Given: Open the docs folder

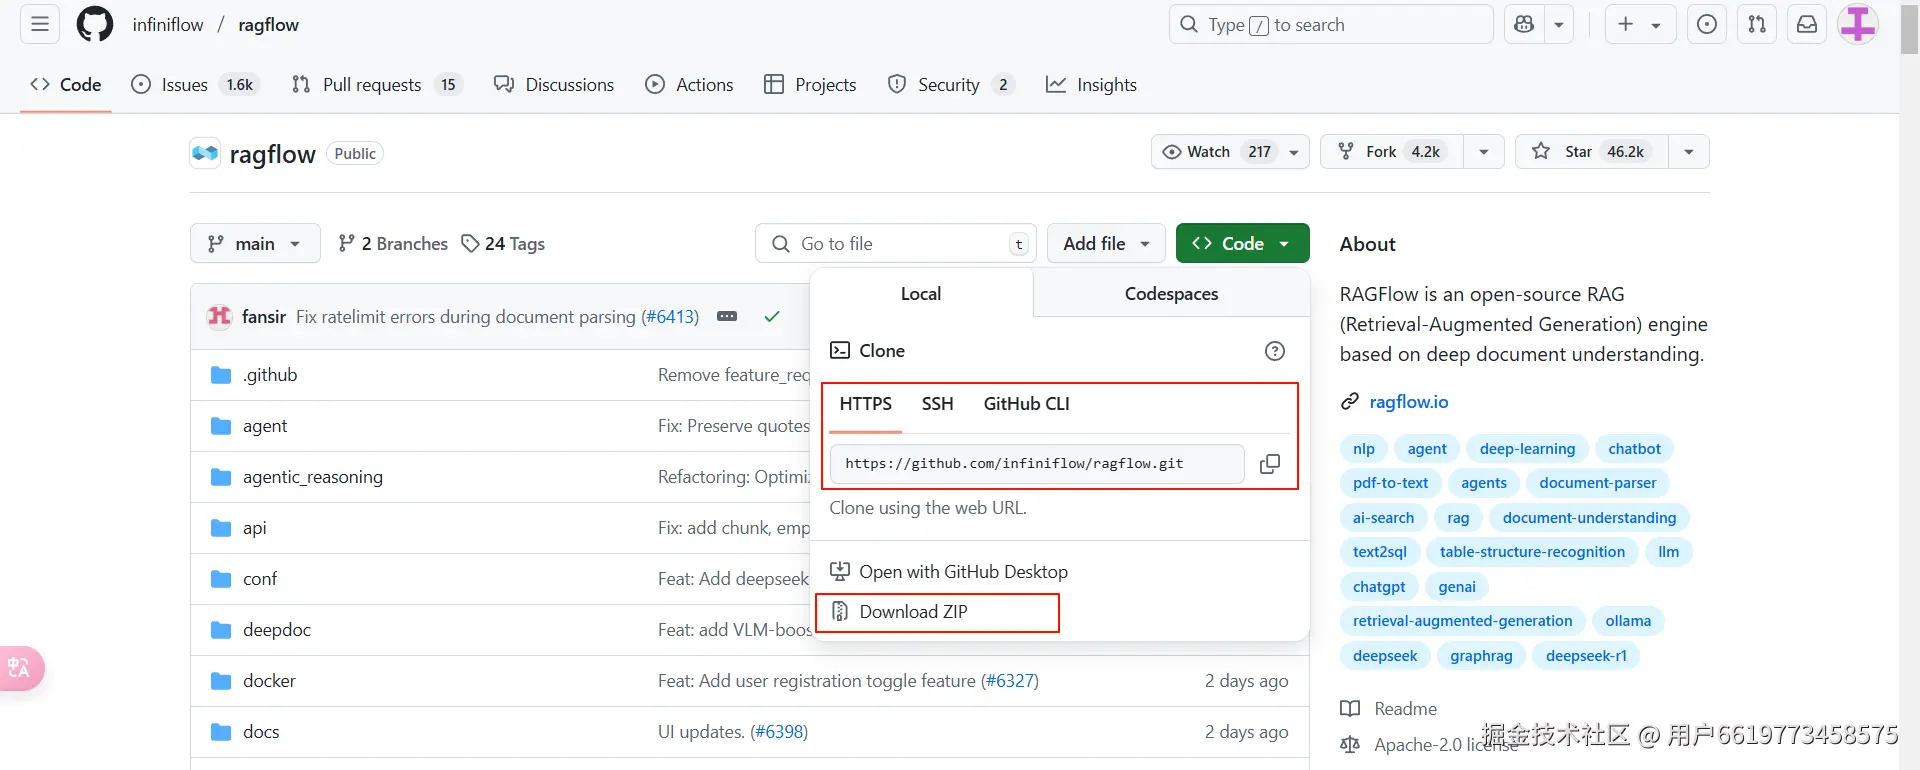Looking at the screenshot, I should (x=261, y=732).
